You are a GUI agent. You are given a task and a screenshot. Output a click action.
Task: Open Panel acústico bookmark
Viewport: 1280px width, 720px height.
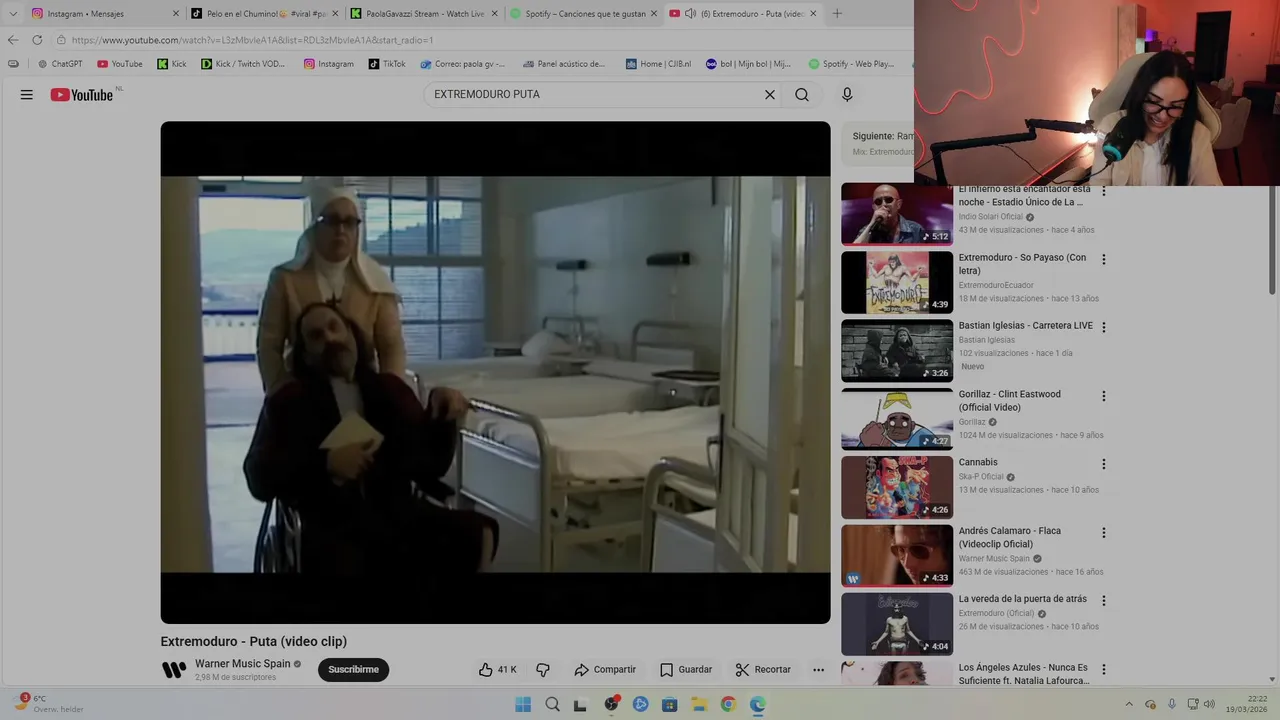pos(564,64)
